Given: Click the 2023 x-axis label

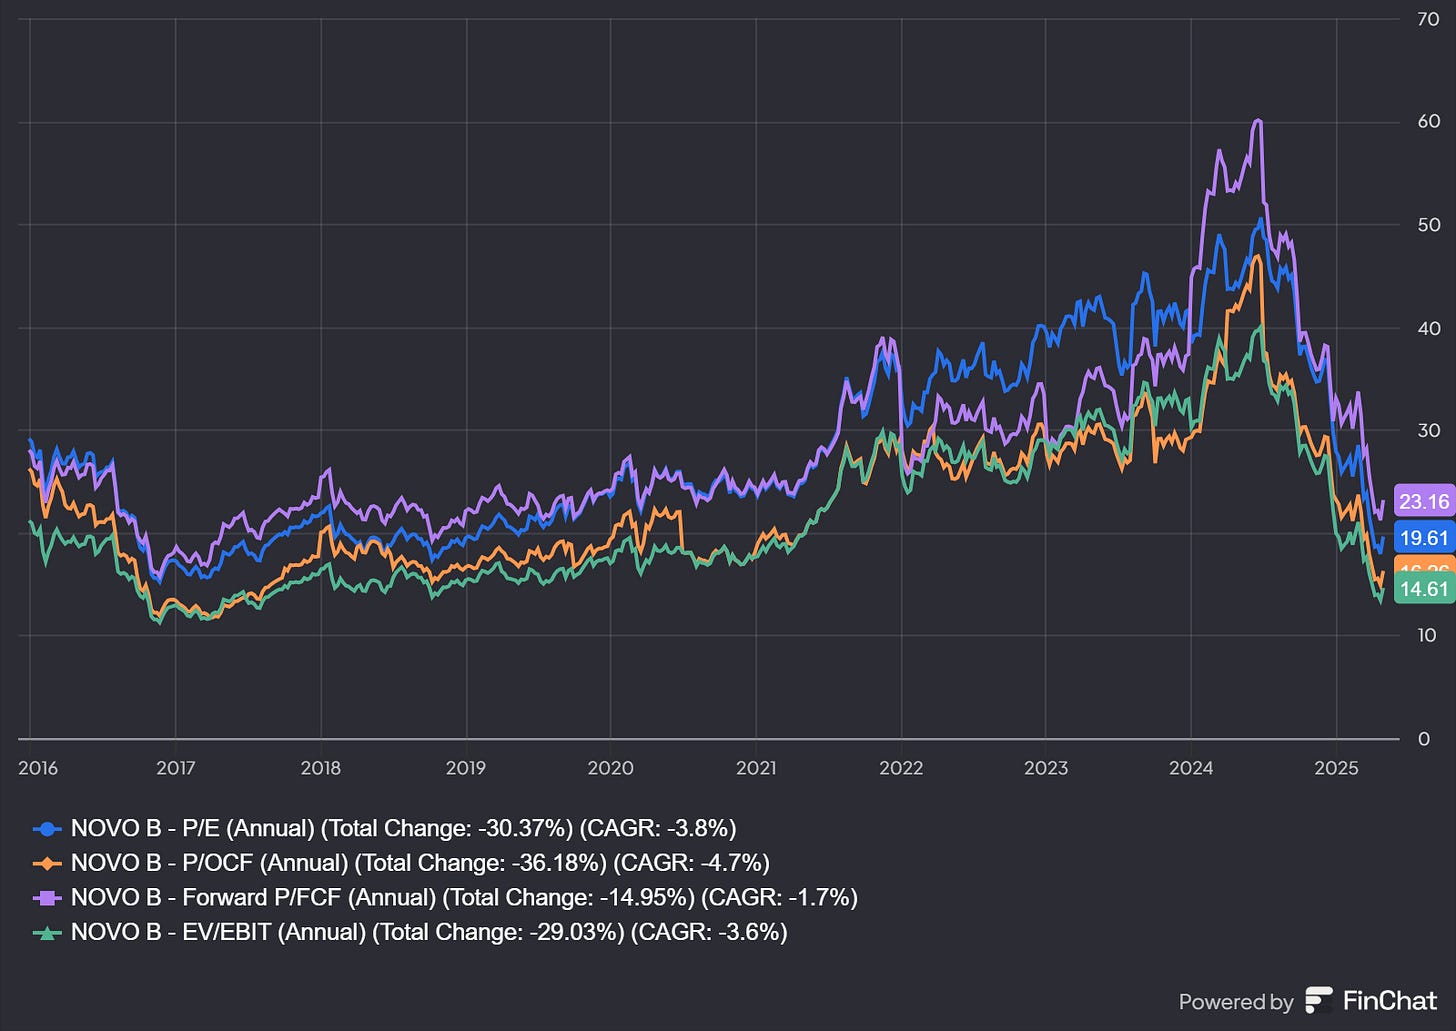Looking at the screenshot, I should point(1046,768).
